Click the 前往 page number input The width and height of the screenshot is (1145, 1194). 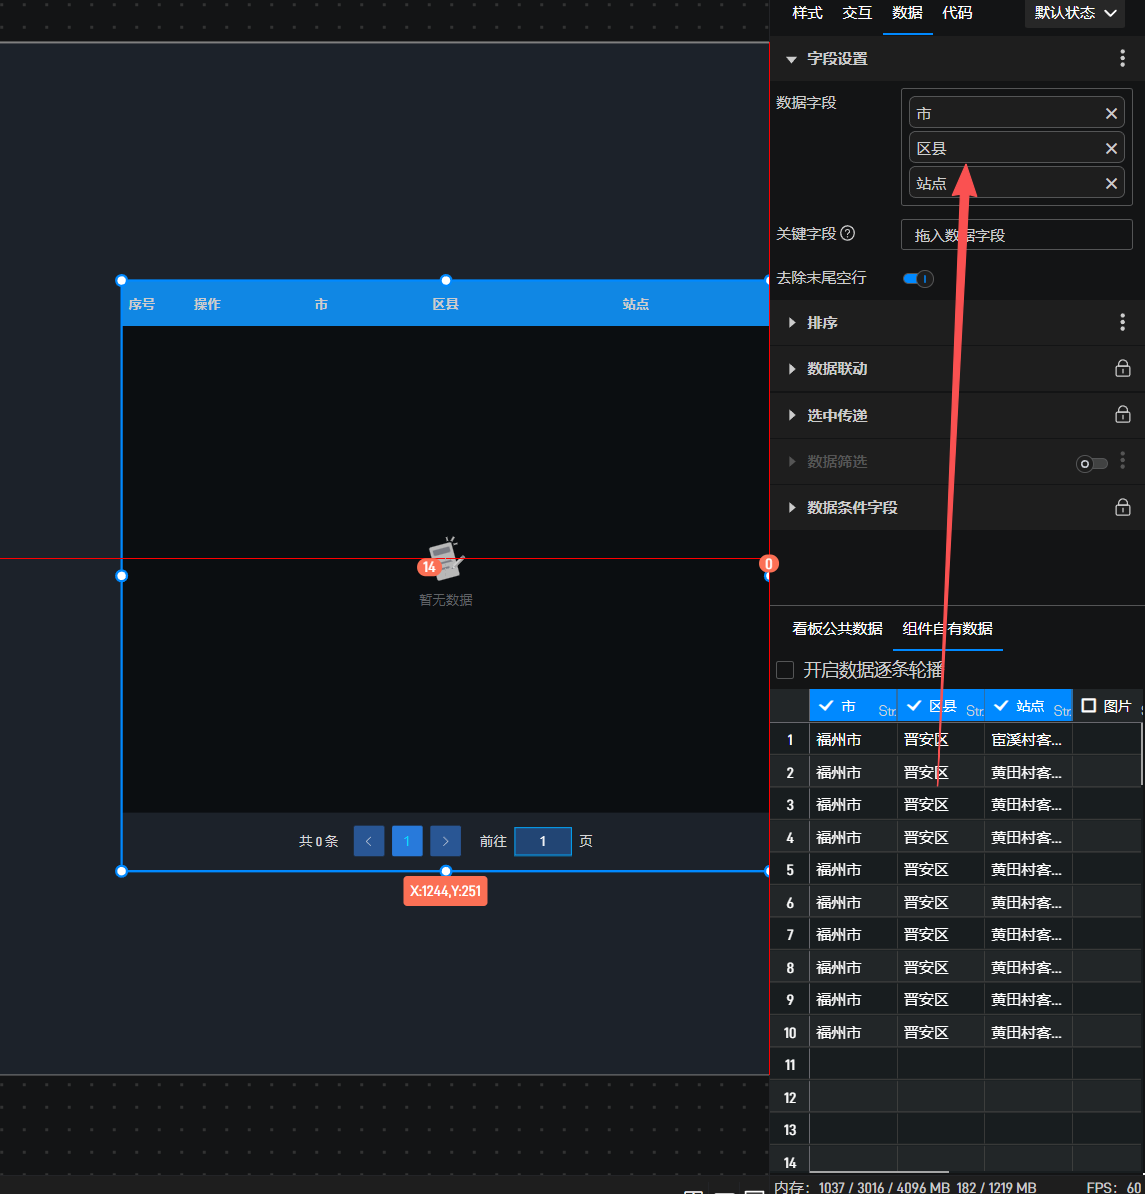(543, 841)
